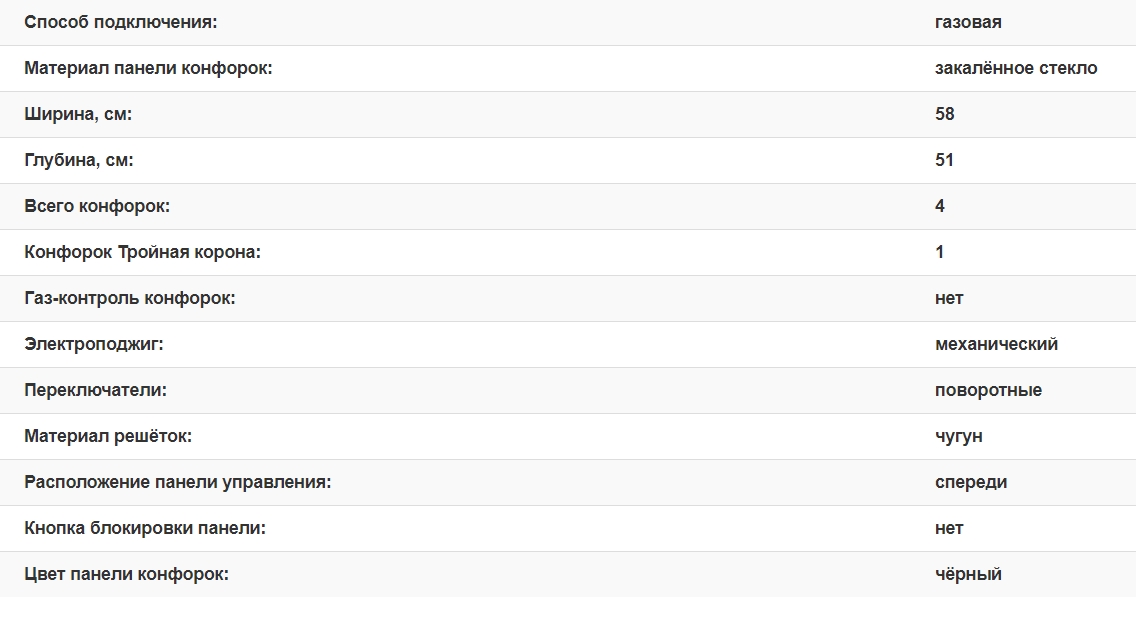This screenshot has width=1136, height=624.
Task: Select the 'газовая' value text
Action: point(968,22)
